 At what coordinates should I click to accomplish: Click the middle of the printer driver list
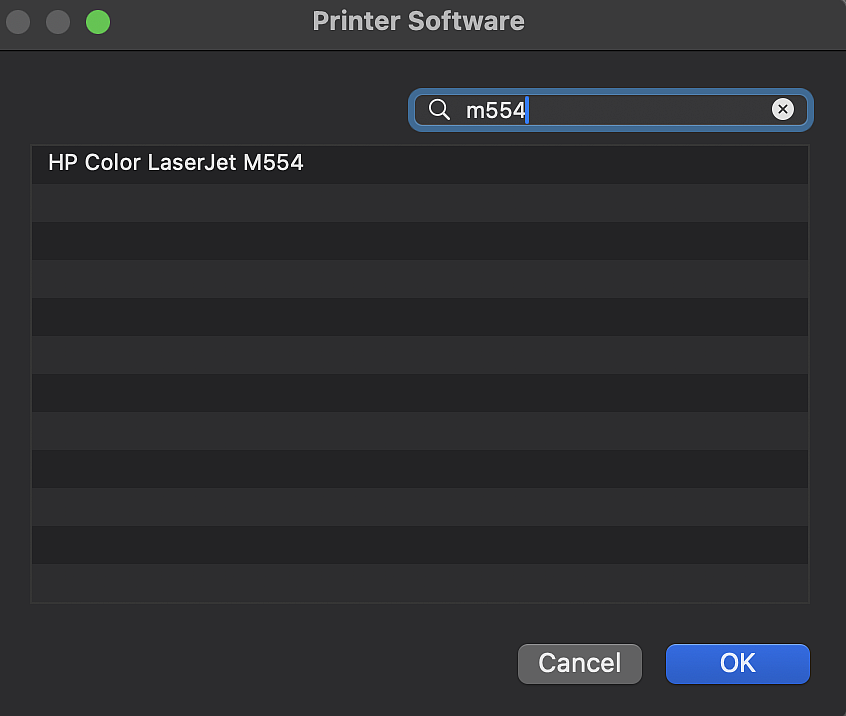pyautogui.click(x=420, y=373)
